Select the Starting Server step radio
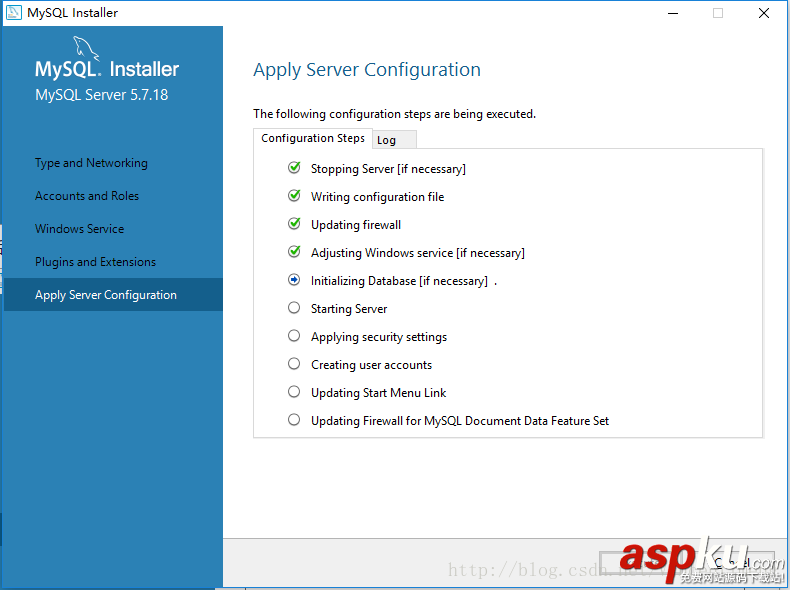The image size is (790, 590). (294, 308)
